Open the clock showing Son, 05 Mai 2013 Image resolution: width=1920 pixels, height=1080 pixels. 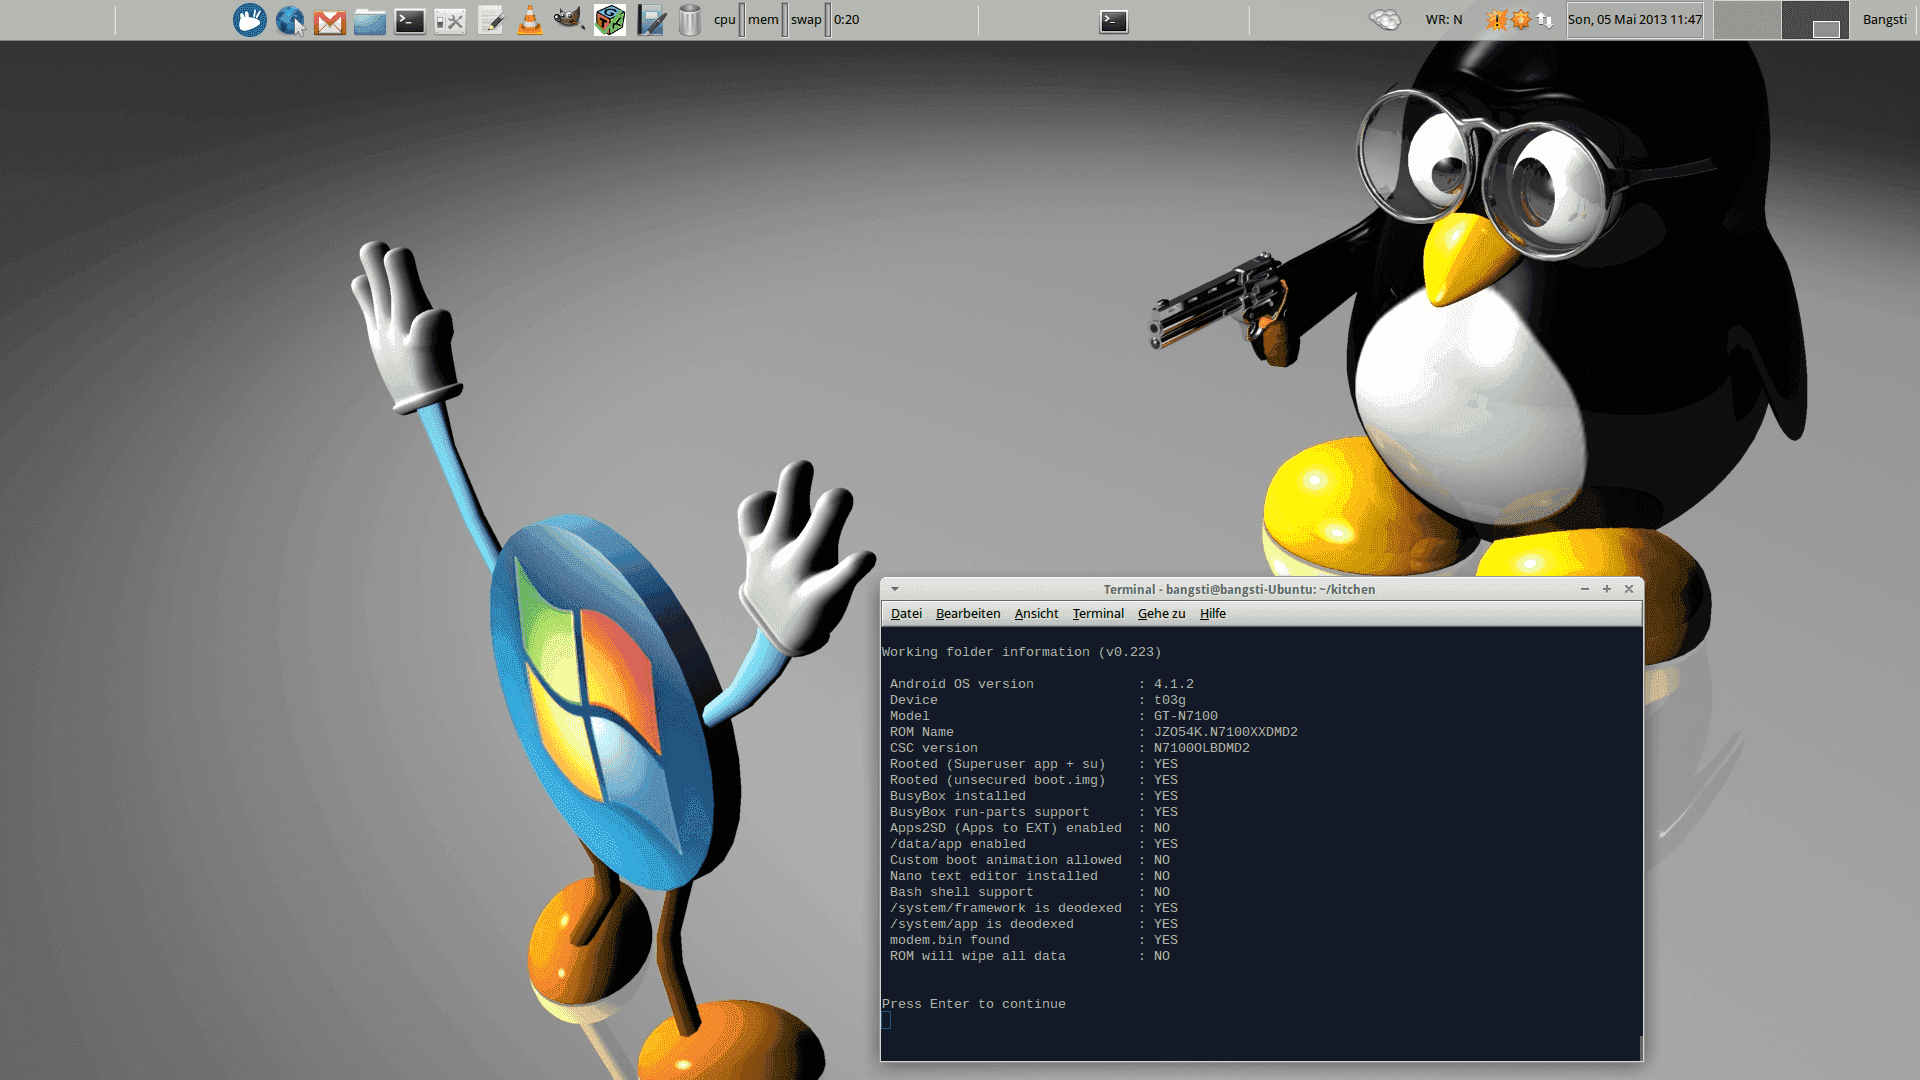[1635, 20]
